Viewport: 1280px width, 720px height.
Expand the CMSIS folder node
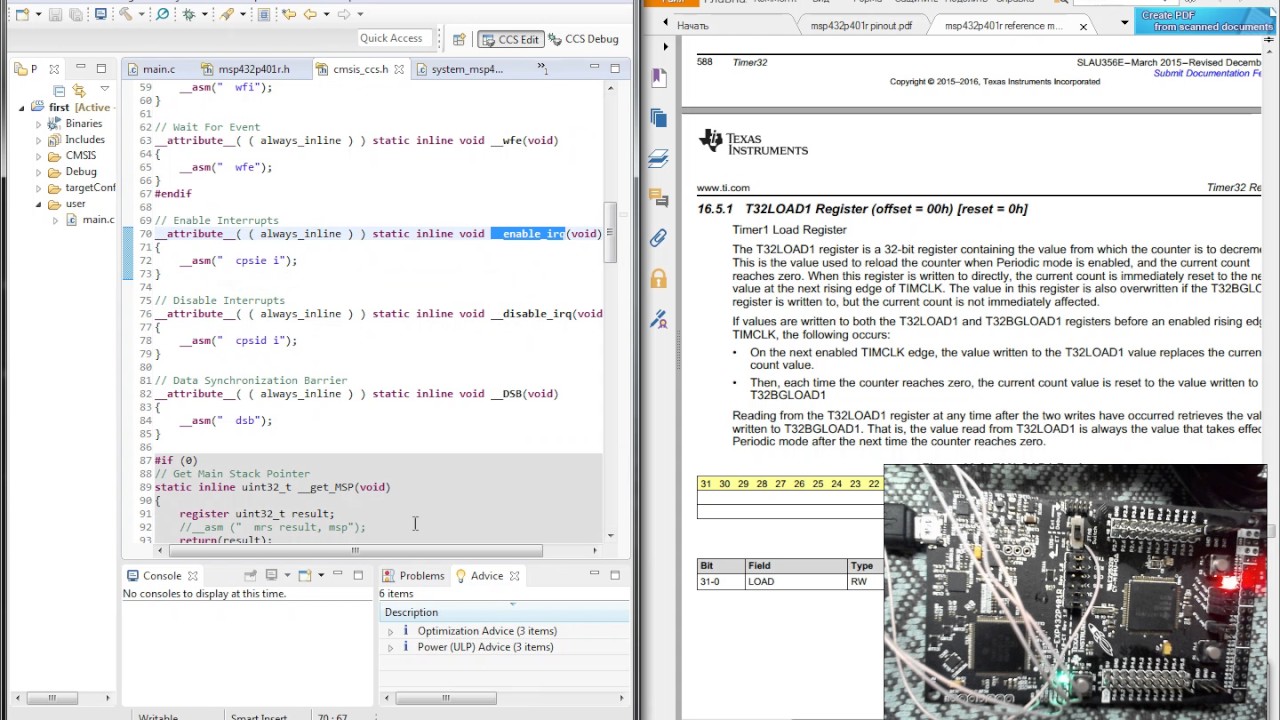[39, 156]
